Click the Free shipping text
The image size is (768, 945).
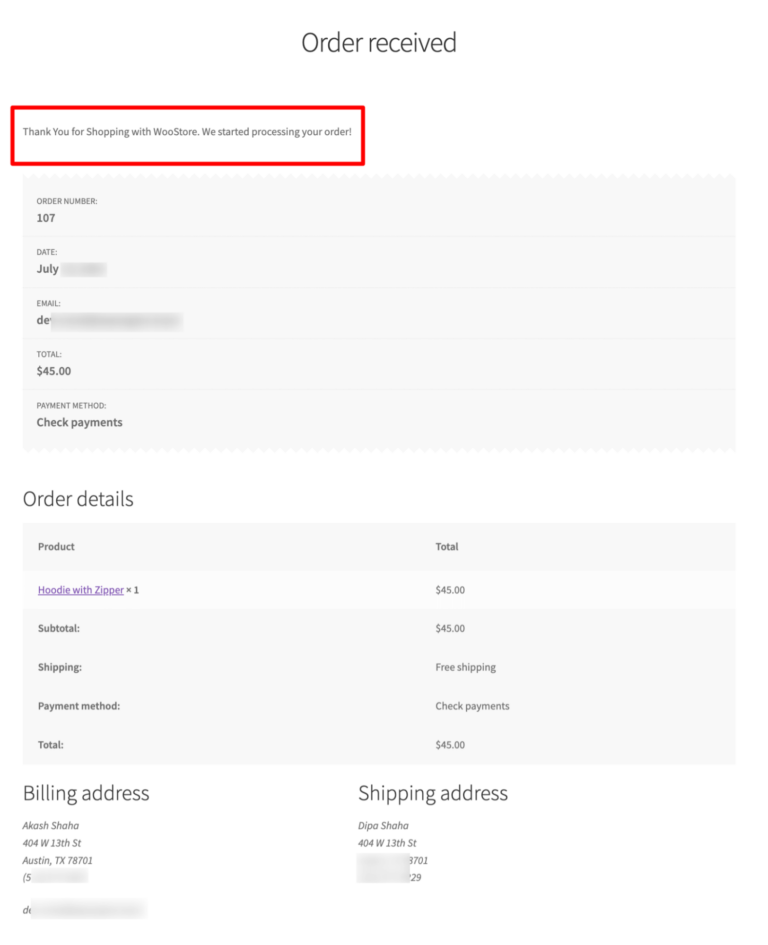point(466,667)
